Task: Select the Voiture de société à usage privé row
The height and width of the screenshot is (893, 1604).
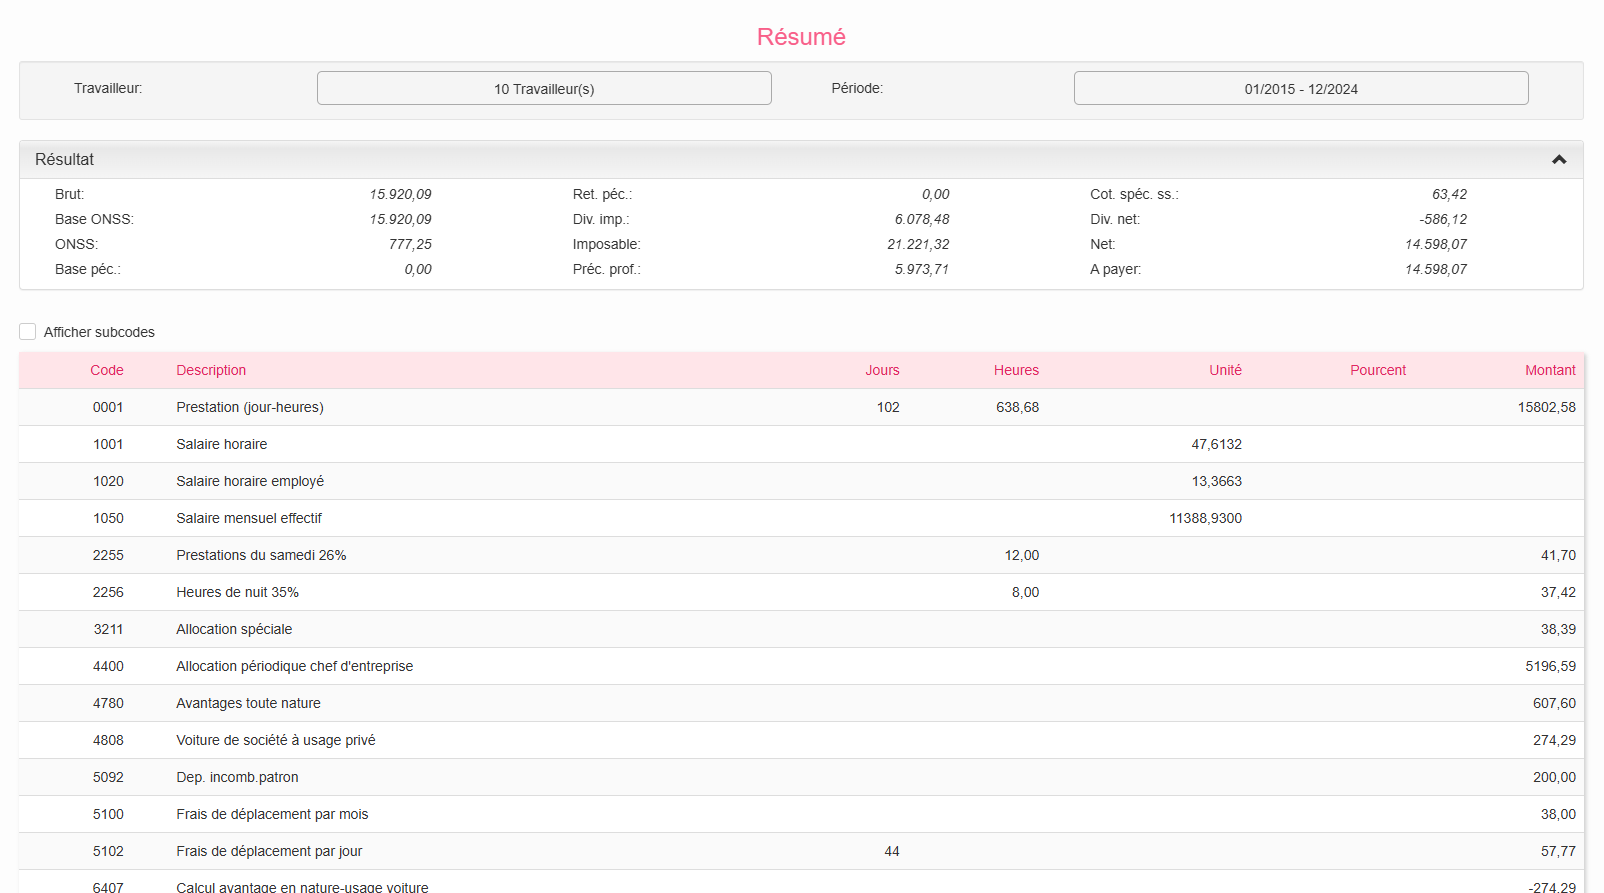Action: pyautogui.click(x=276, y=740)
